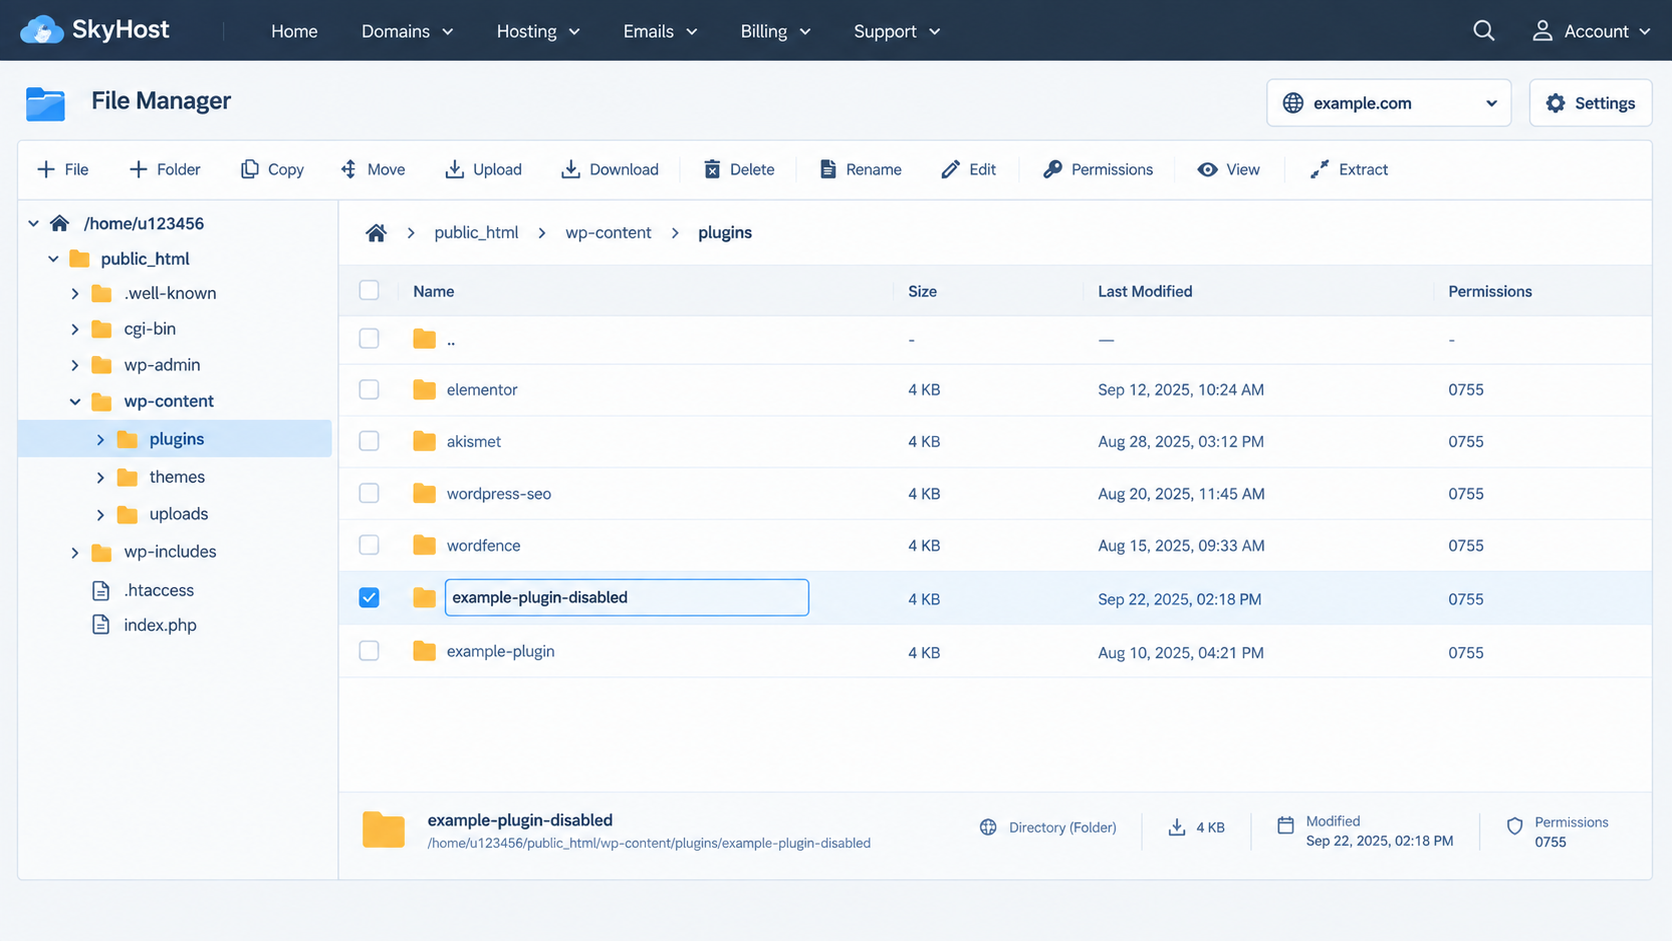1672x941 pixels.
Task: Click the index.php file icon in tree
Action: click(x=101, y=625)
